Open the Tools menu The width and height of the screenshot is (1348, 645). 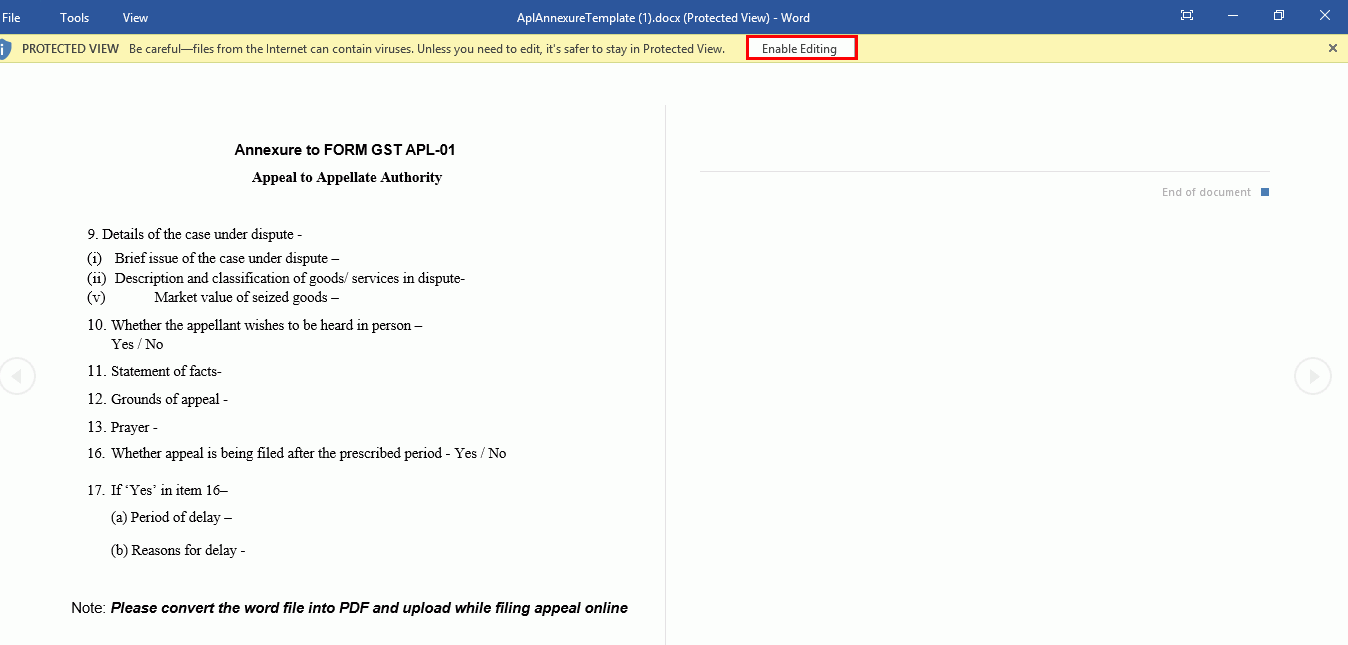pos(74,16)
